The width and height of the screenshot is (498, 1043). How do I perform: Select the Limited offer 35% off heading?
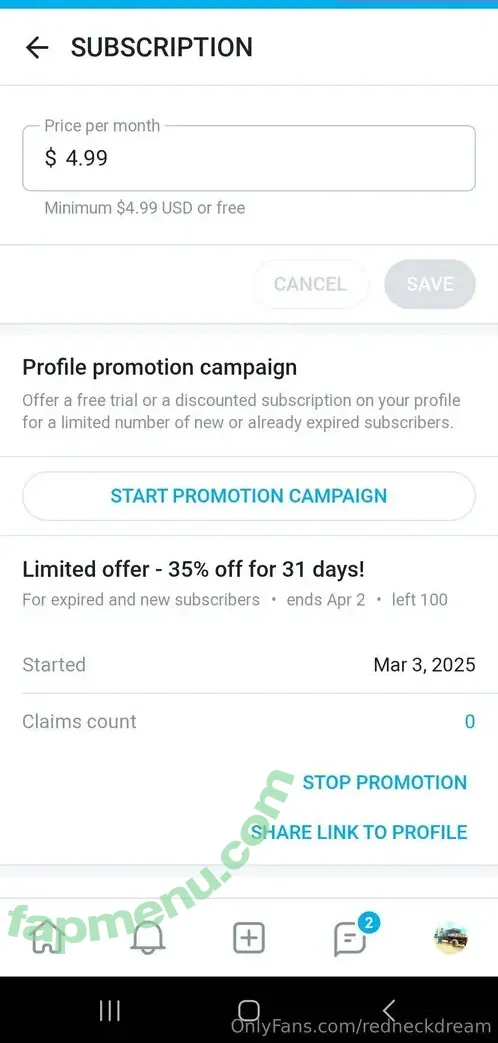[x=193, y=569]
